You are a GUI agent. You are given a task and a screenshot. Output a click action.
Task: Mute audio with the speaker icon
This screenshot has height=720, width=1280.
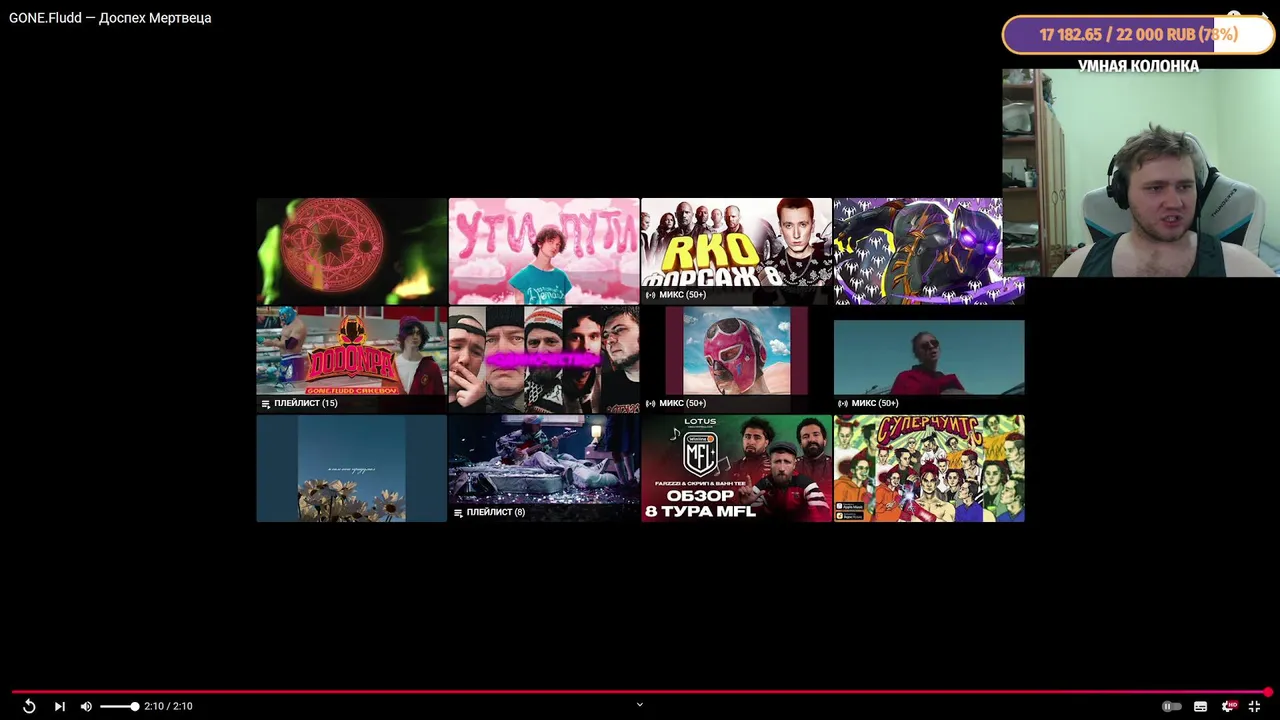tap(86, 706)
